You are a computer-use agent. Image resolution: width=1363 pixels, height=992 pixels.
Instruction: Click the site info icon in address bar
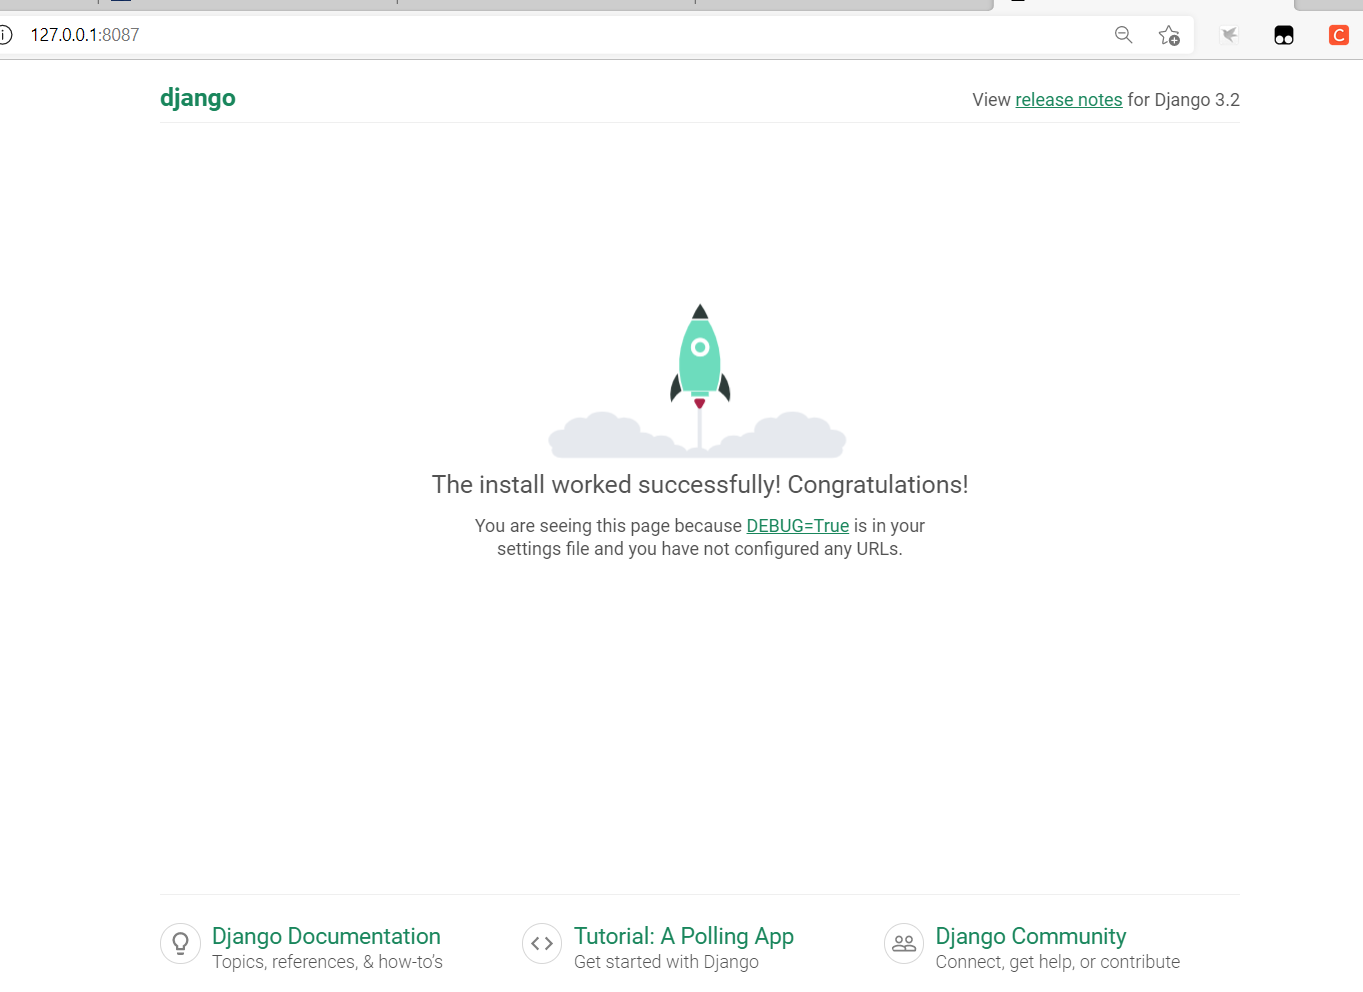[5, 35]
